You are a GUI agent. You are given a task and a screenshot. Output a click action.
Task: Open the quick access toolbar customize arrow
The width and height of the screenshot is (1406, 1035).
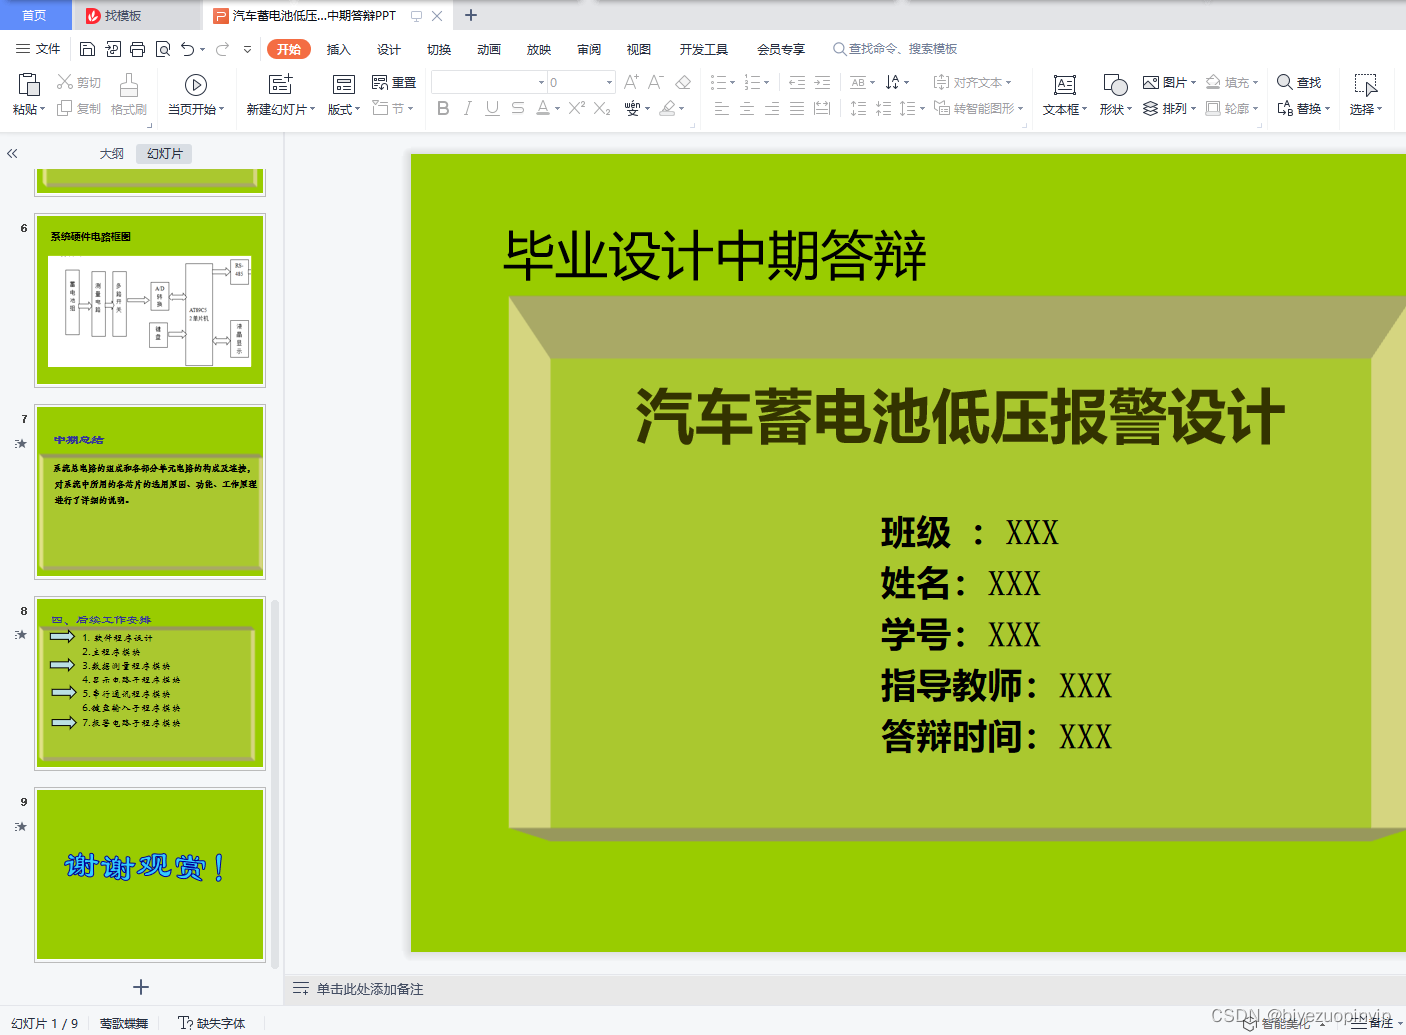click(x=247, y=49)
